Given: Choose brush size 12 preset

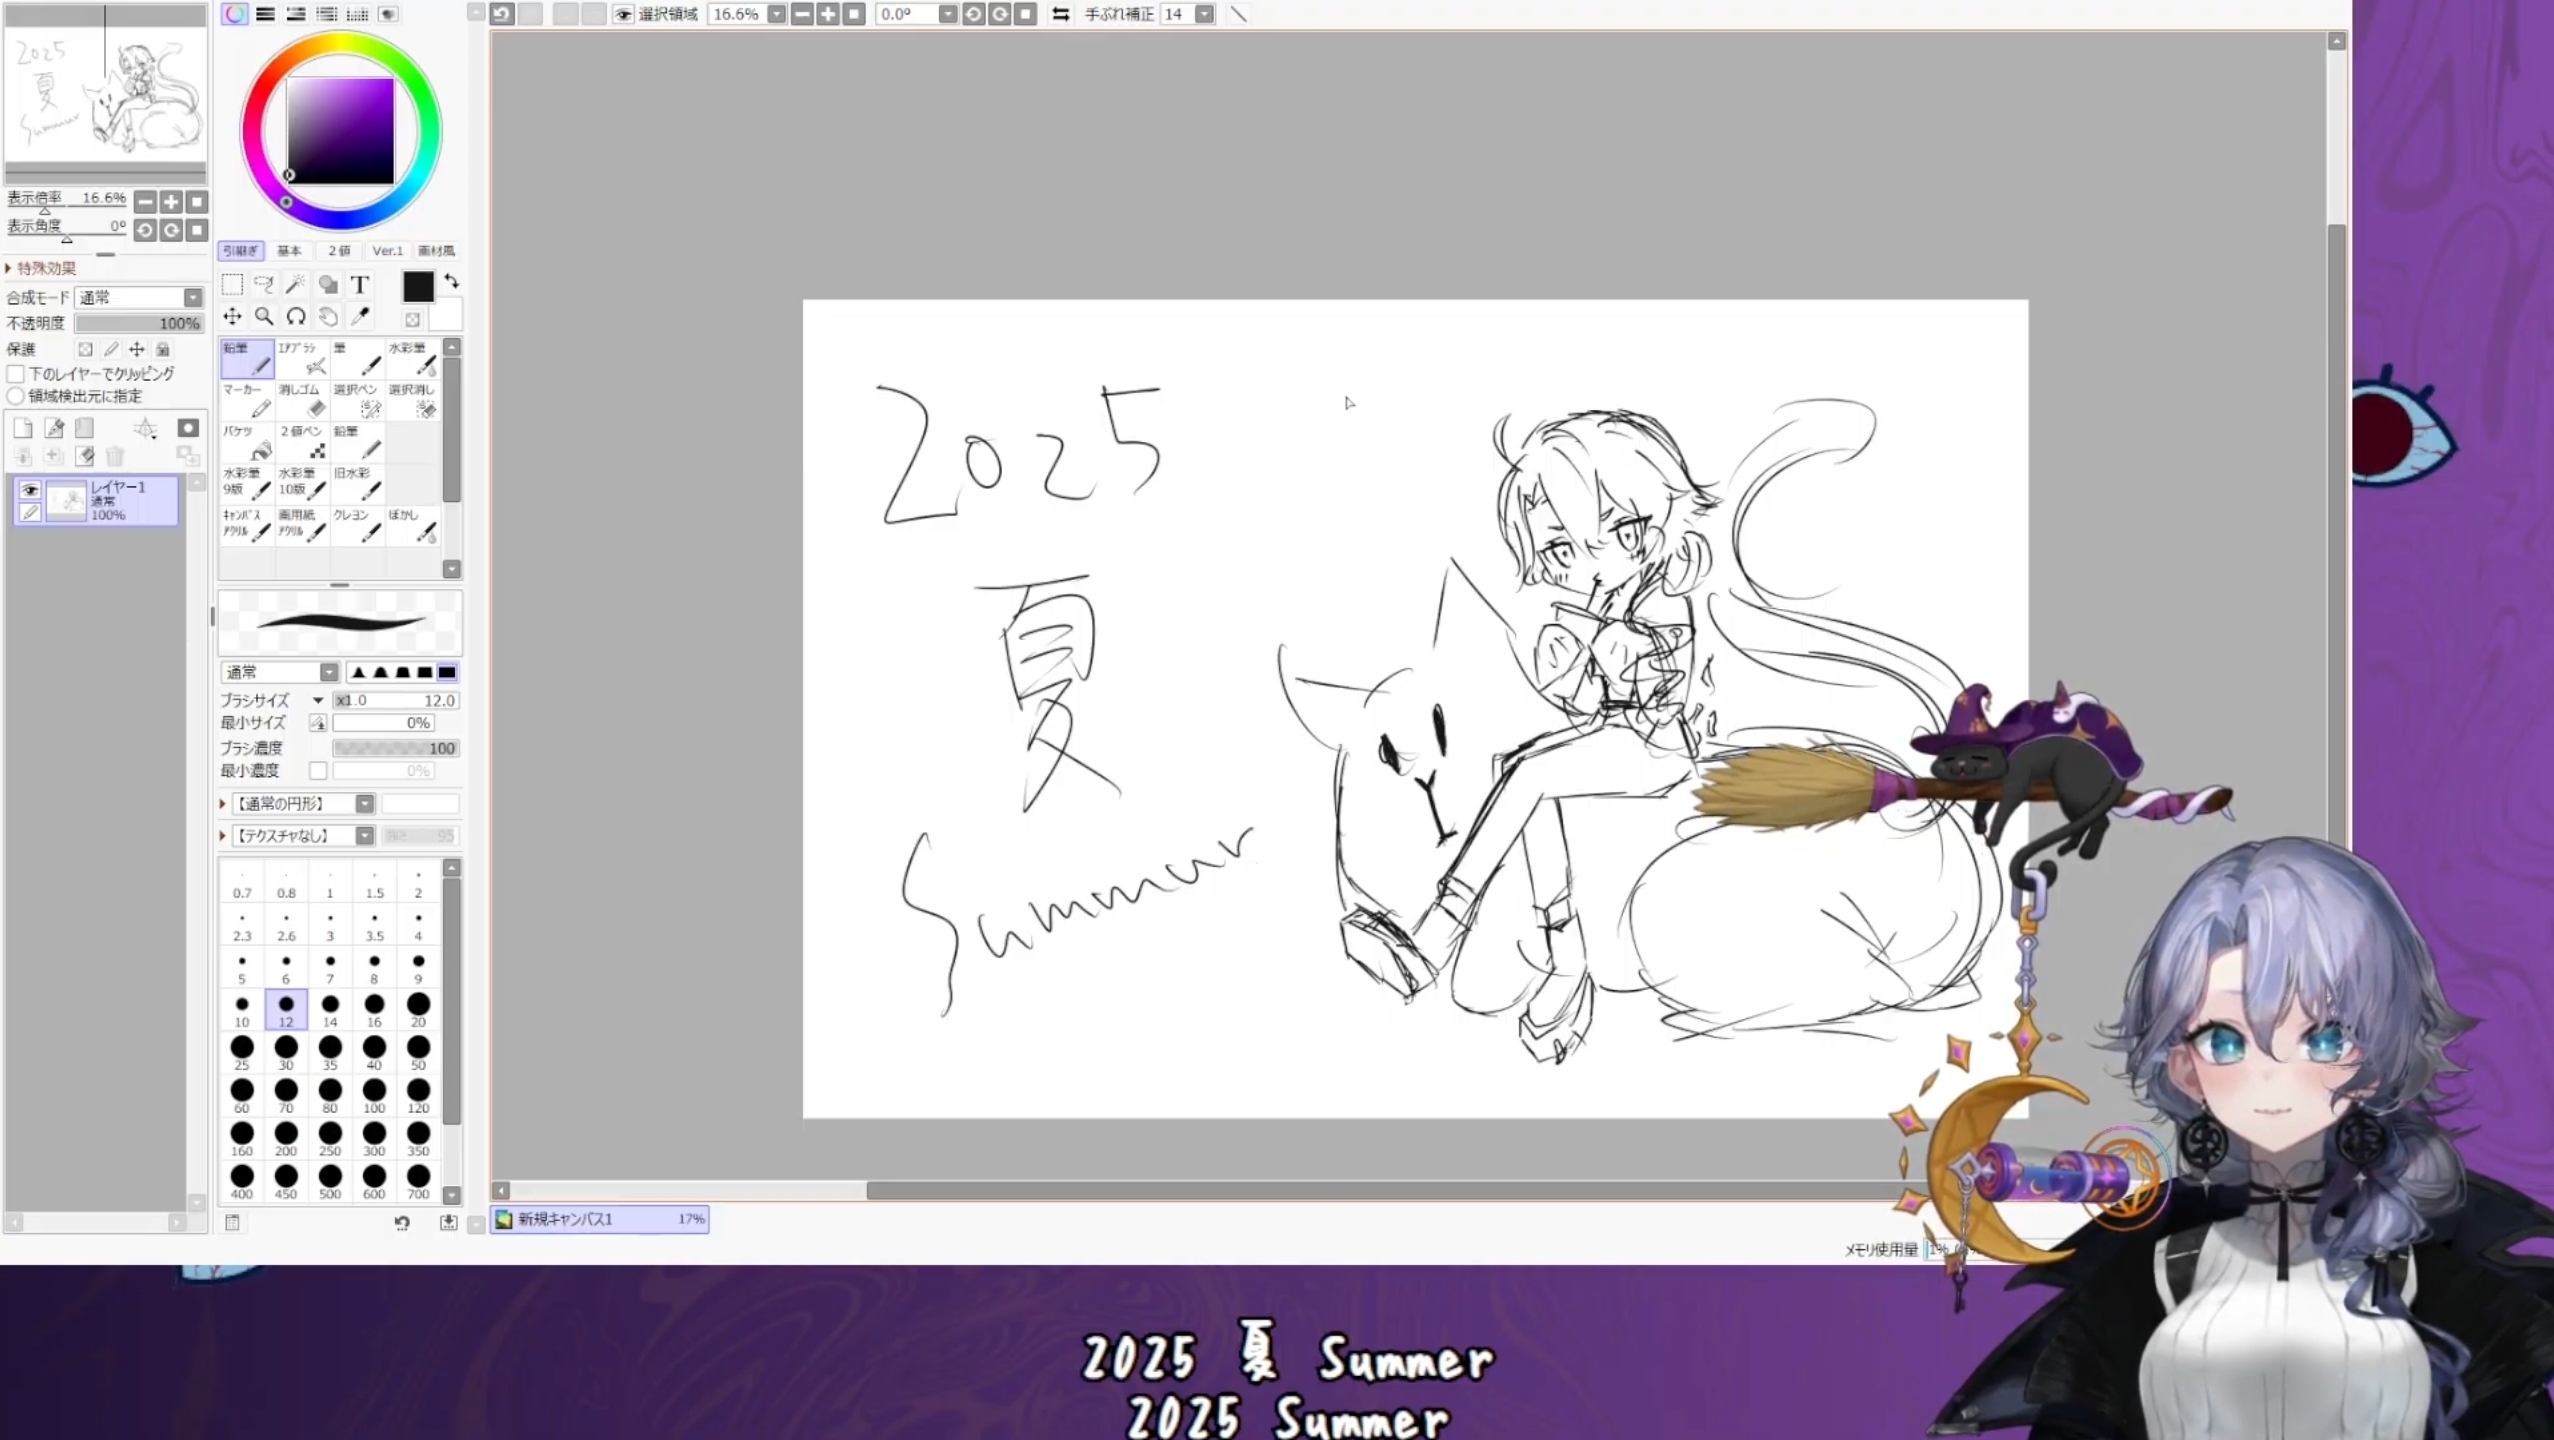Looking at the screenshot, I should 286,1010.
